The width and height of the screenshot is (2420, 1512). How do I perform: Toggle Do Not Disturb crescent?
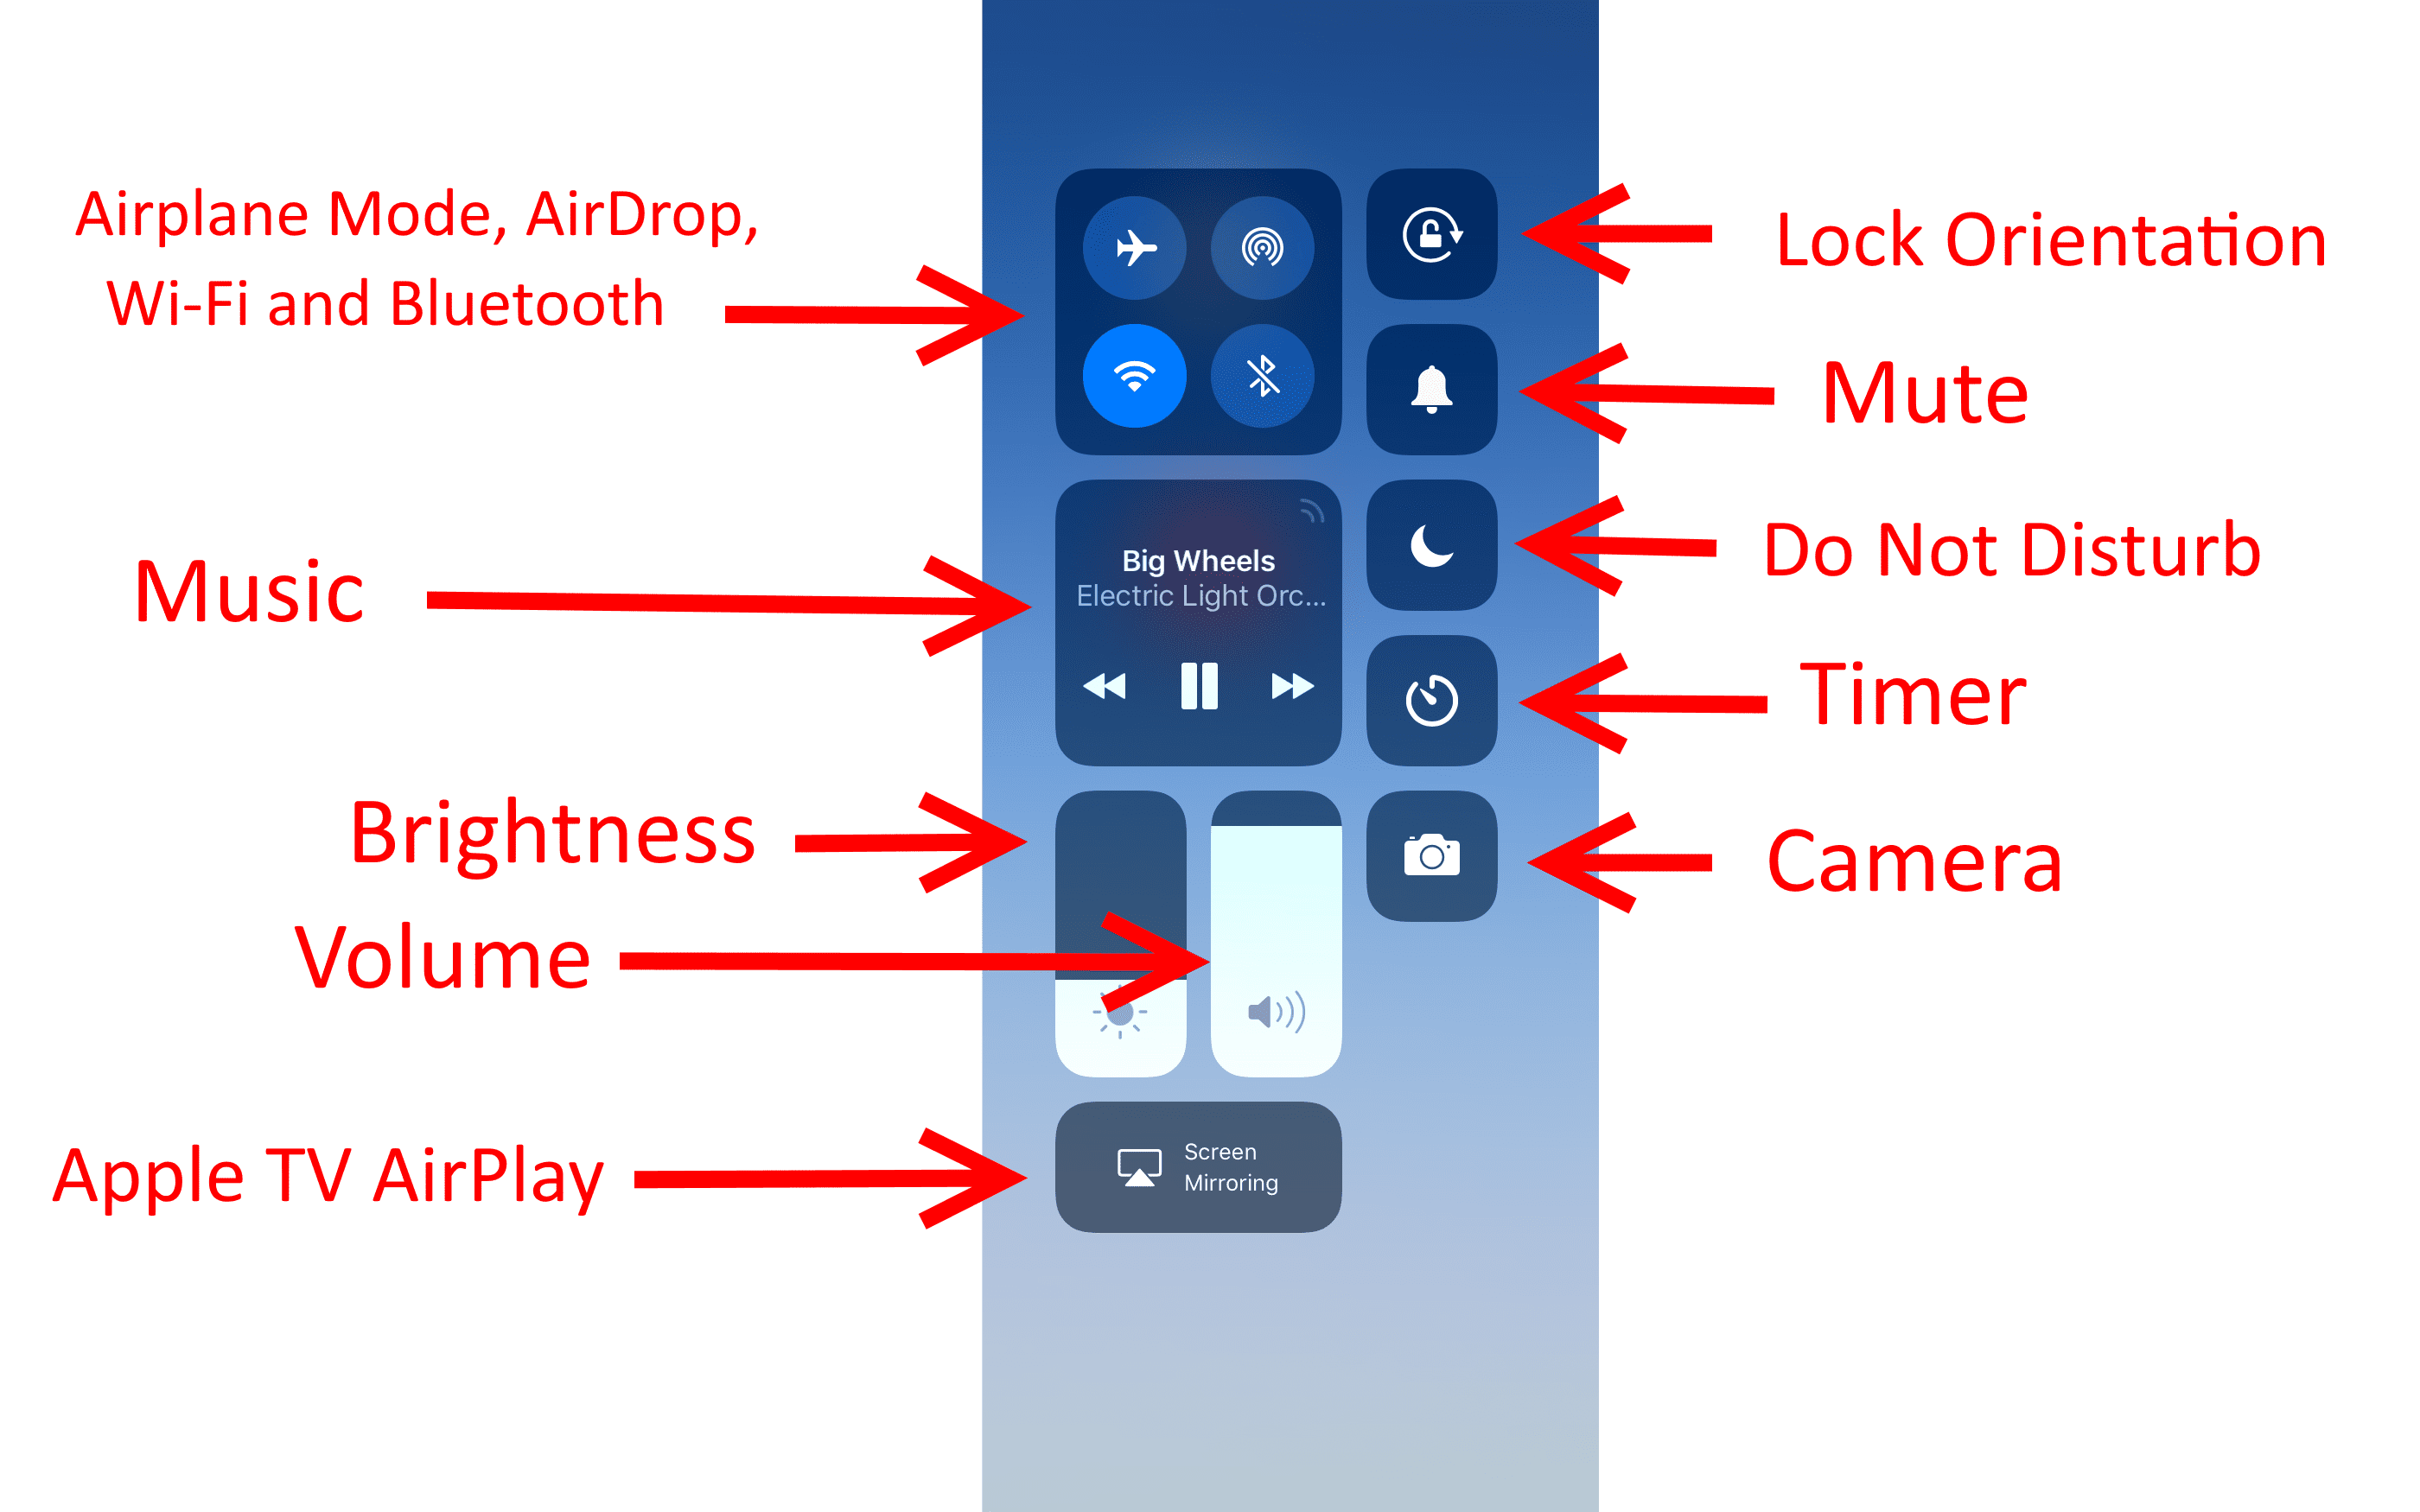[x=1427, y=556]
